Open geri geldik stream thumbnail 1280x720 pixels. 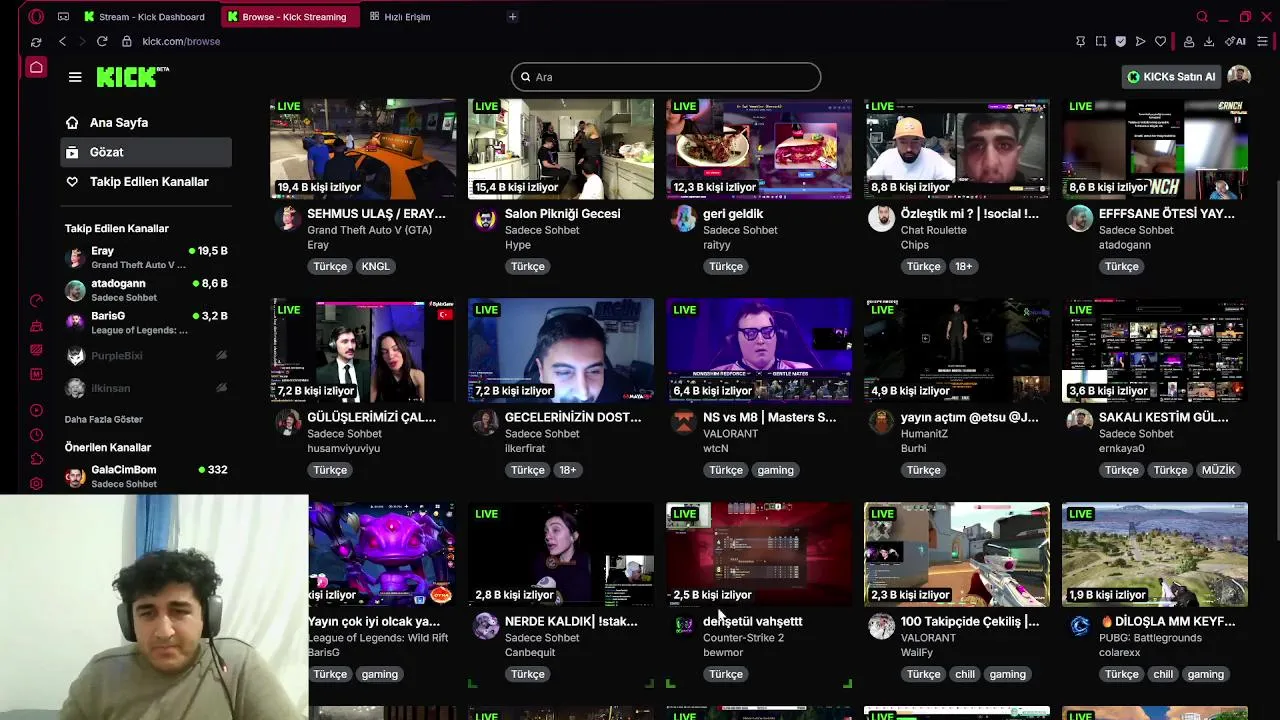(x=759, y=148)
